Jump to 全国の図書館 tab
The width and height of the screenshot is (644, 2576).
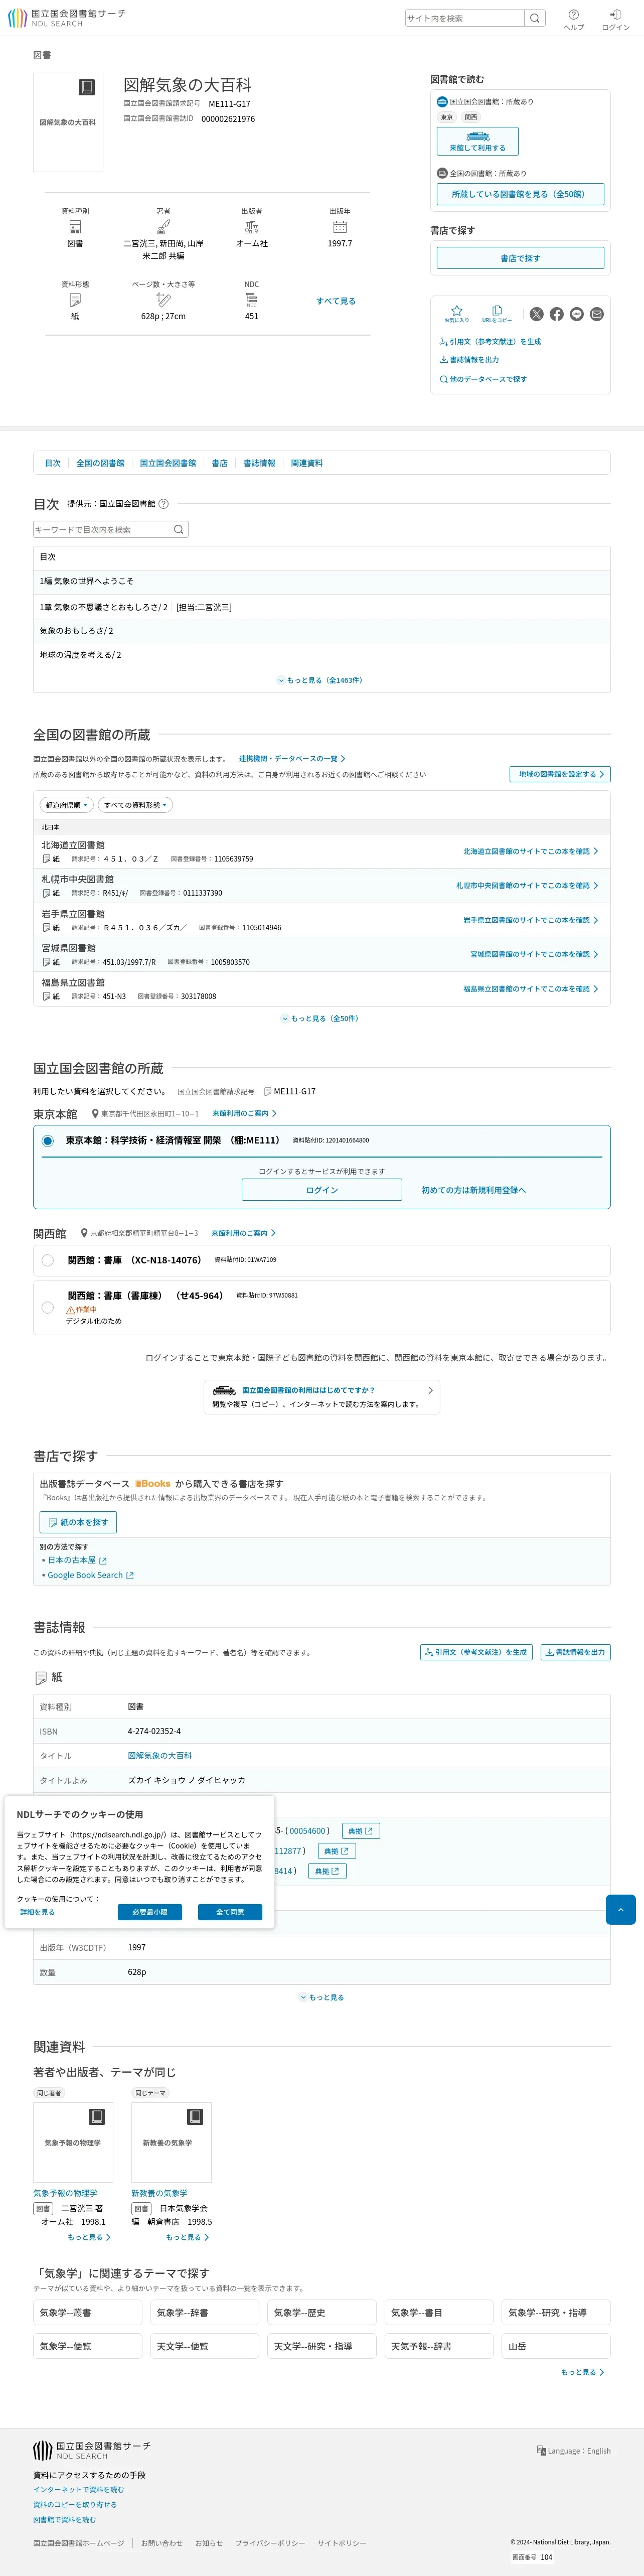[x=100, y=463]
